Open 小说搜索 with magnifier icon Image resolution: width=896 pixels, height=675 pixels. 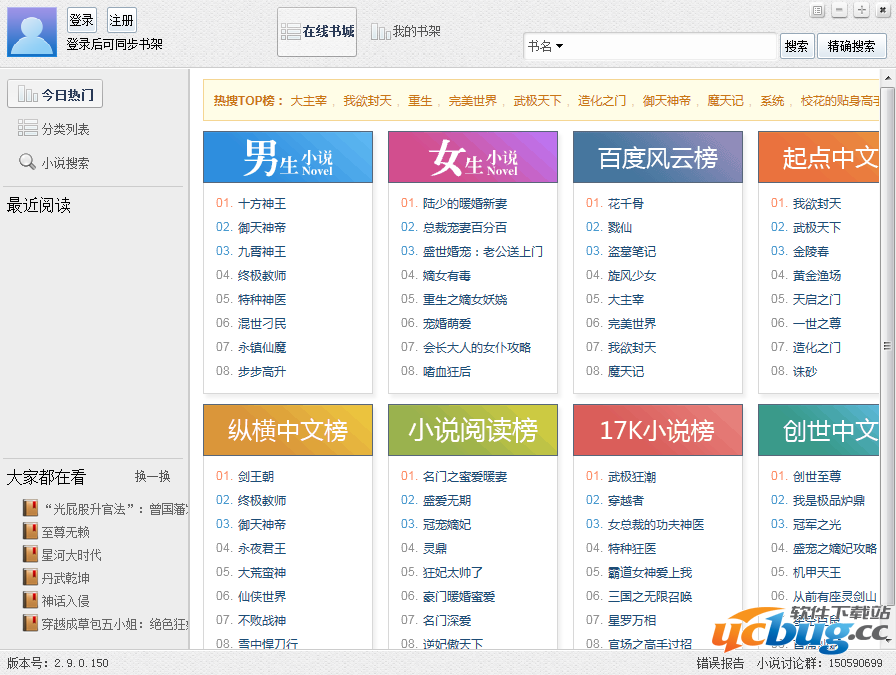[54, 163]
